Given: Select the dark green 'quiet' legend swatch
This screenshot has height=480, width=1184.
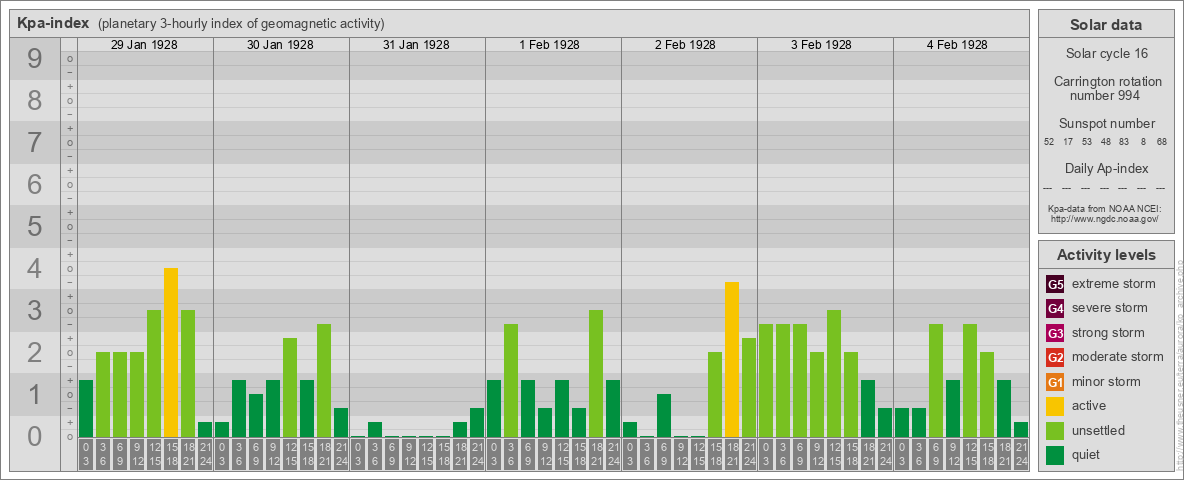Looking at the screenshot, I should click(1055, 454).
